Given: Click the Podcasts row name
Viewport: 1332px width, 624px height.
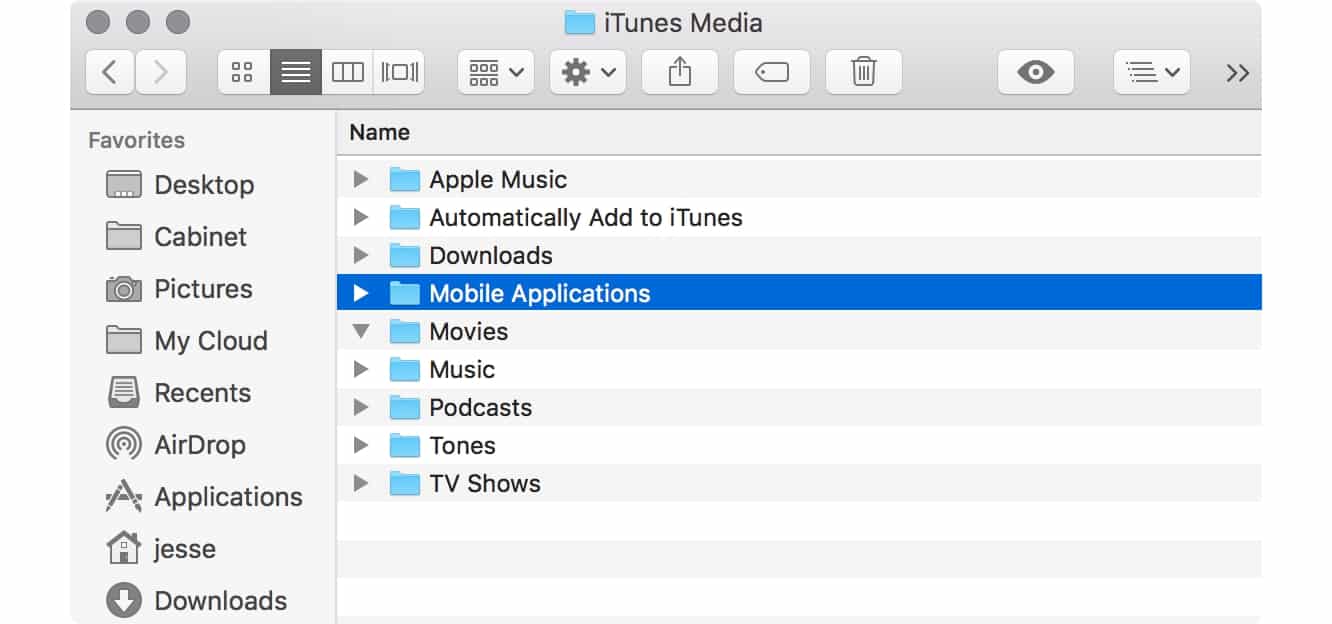Looking at the screenshot, I should tap(481, 408).
